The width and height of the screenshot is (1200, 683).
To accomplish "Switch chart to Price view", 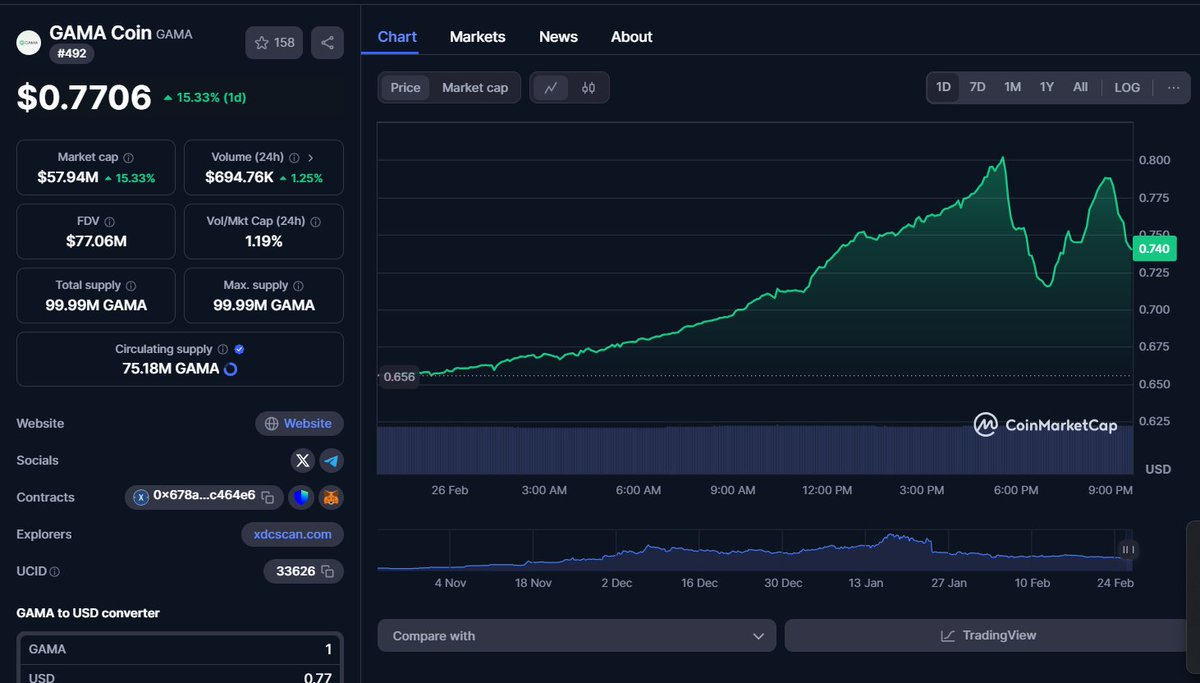I will tap(405, 88).
